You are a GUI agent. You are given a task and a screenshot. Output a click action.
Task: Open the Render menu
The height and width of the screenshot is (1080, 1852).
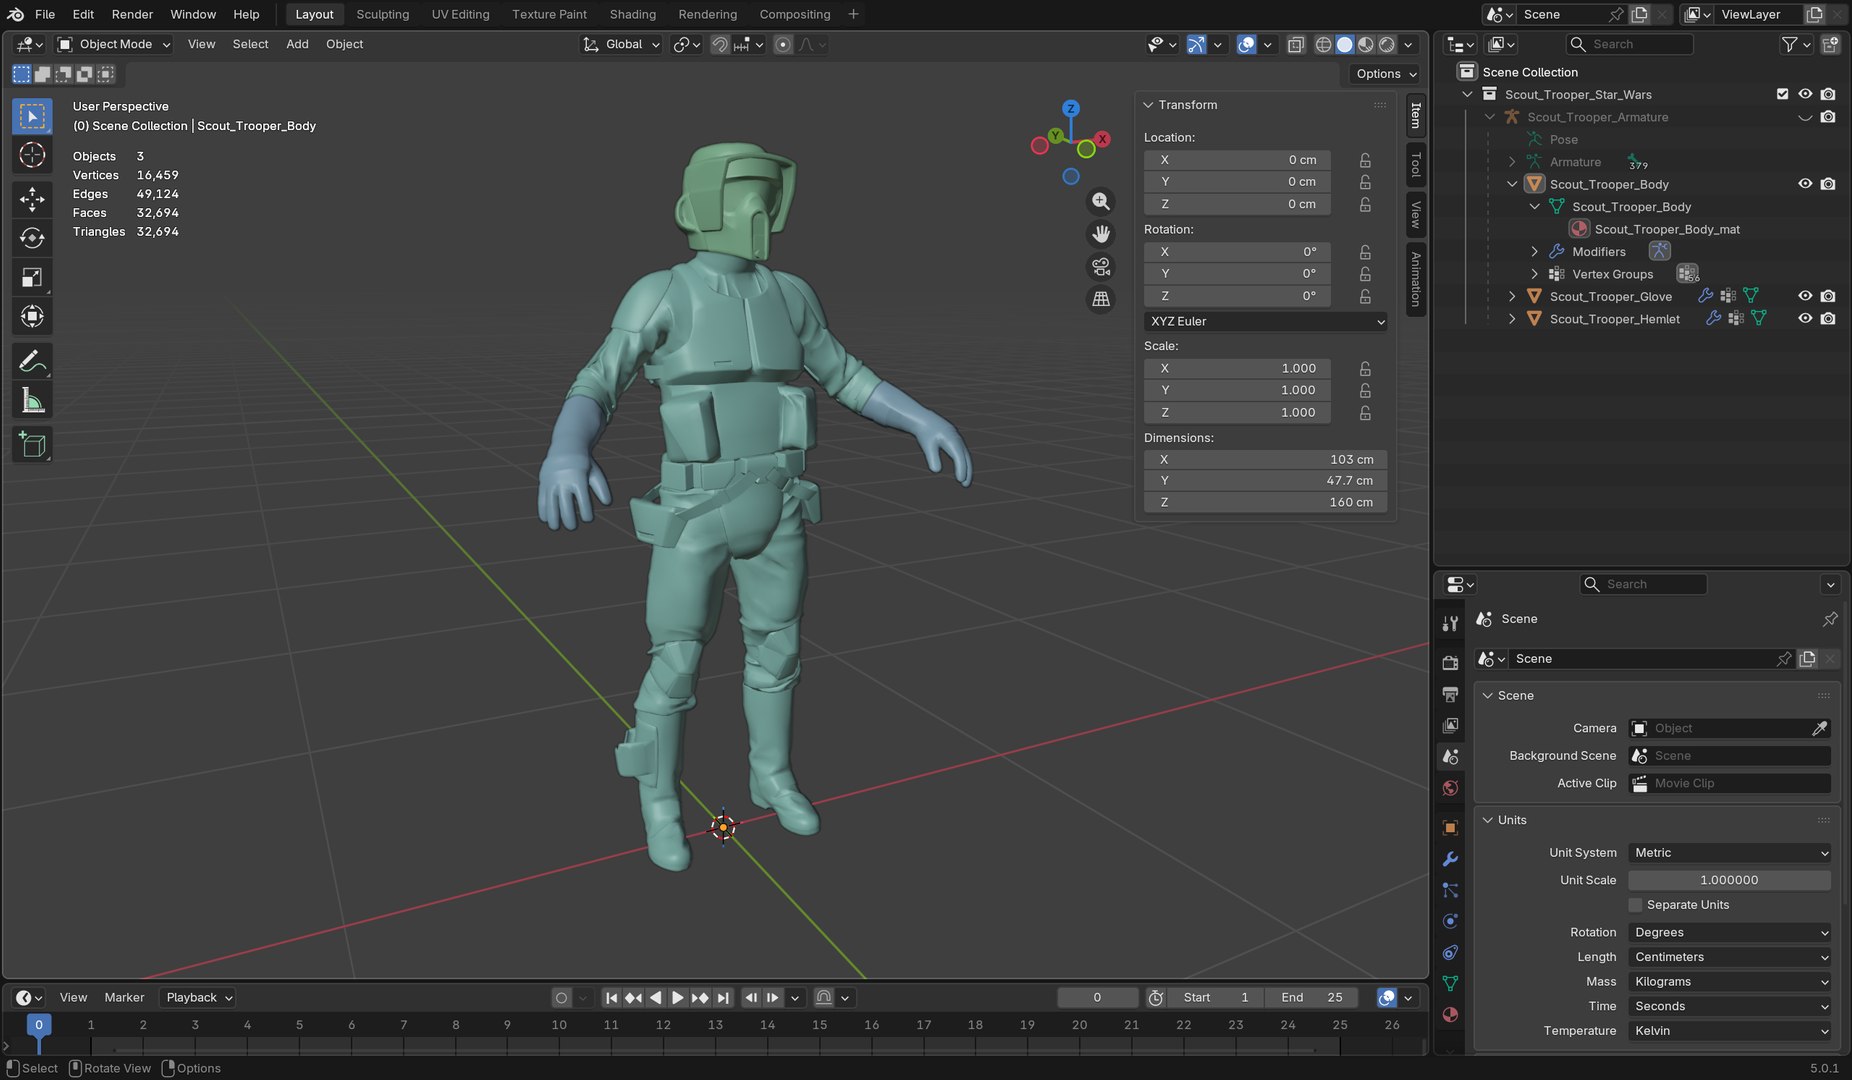[132, 14]
